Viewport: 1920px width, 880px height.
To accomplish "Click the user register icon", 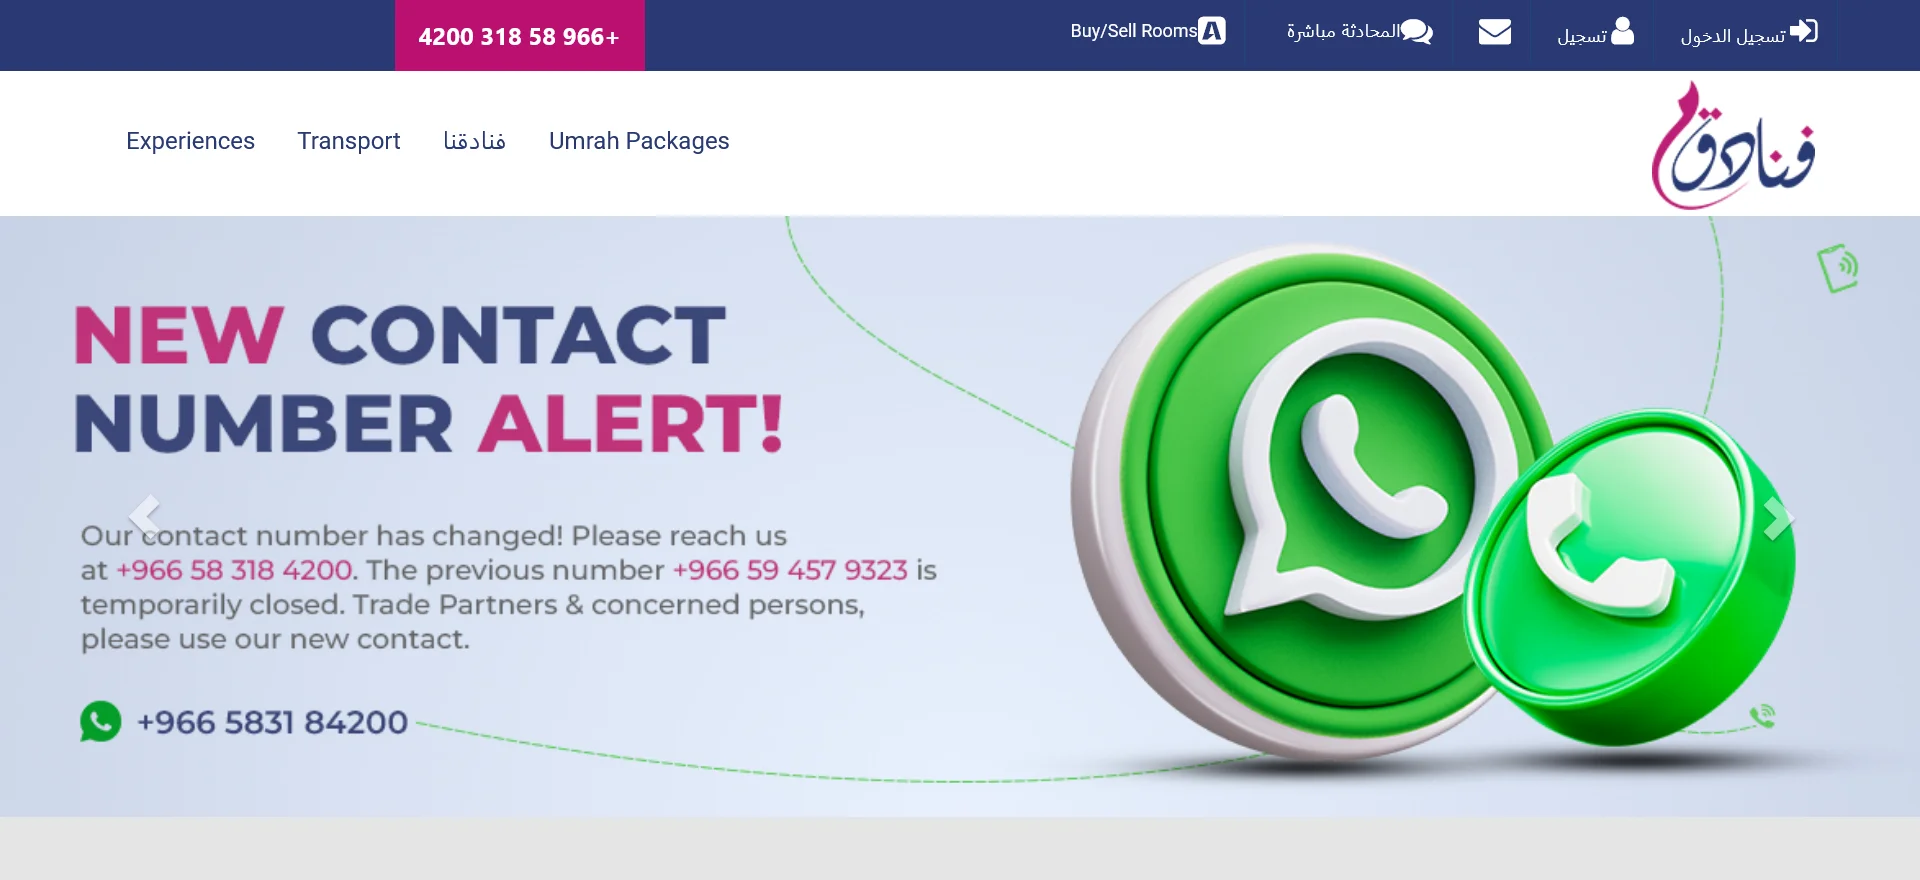I will coord(1623,31).
